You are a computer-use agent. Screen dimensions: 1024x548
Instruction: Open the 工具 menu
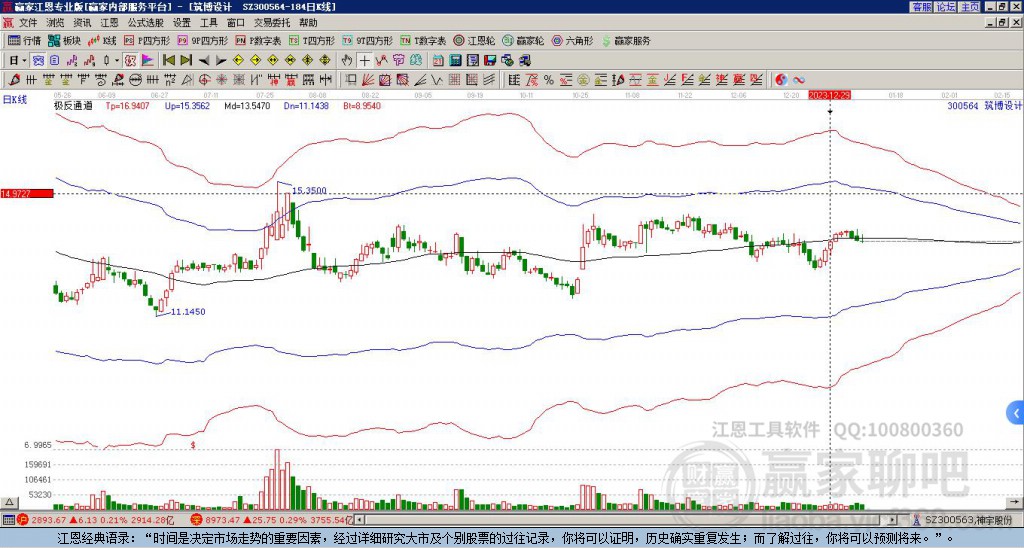pyautogui.click(x=209, y=23)
